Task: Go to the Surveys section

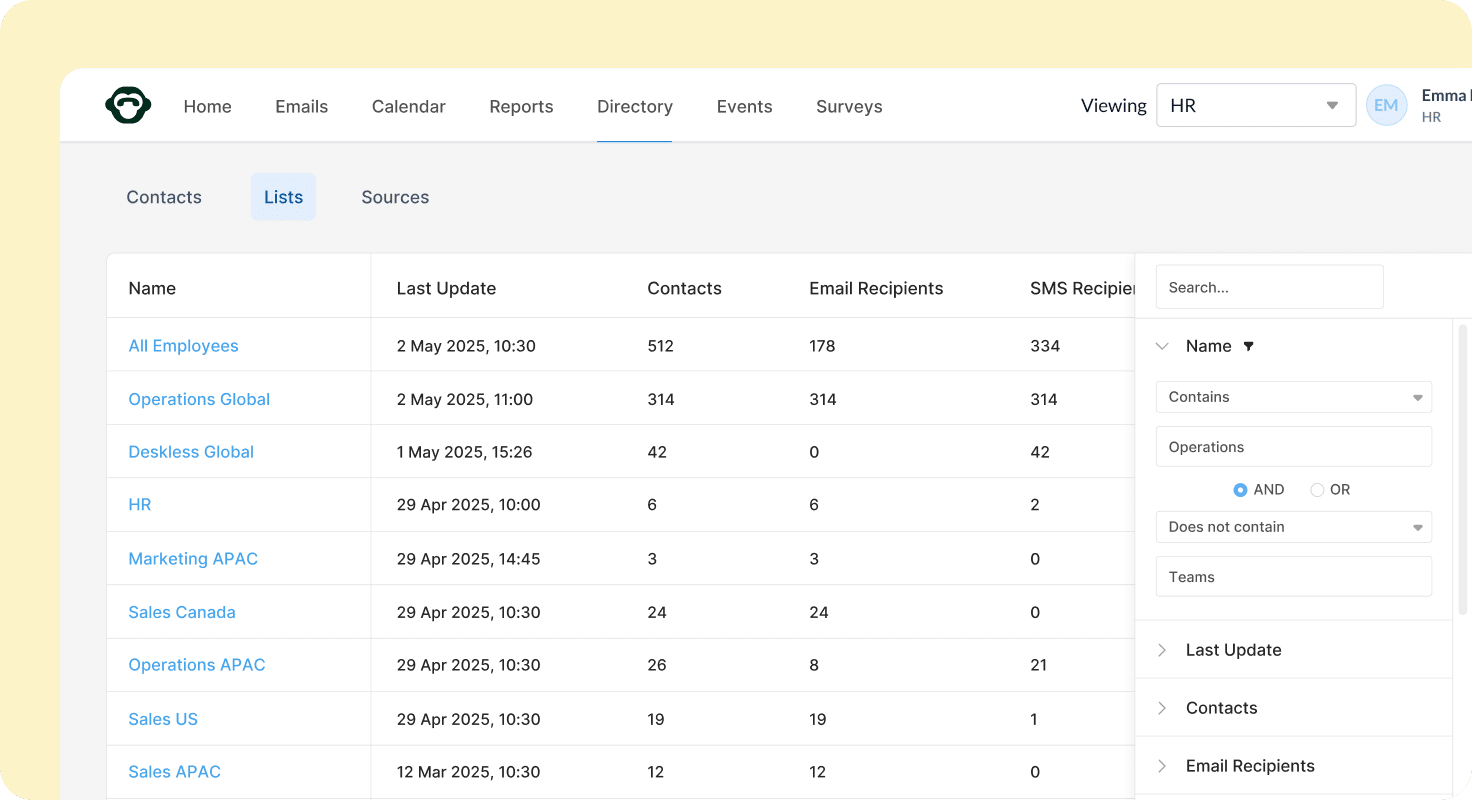Action: 848,106
